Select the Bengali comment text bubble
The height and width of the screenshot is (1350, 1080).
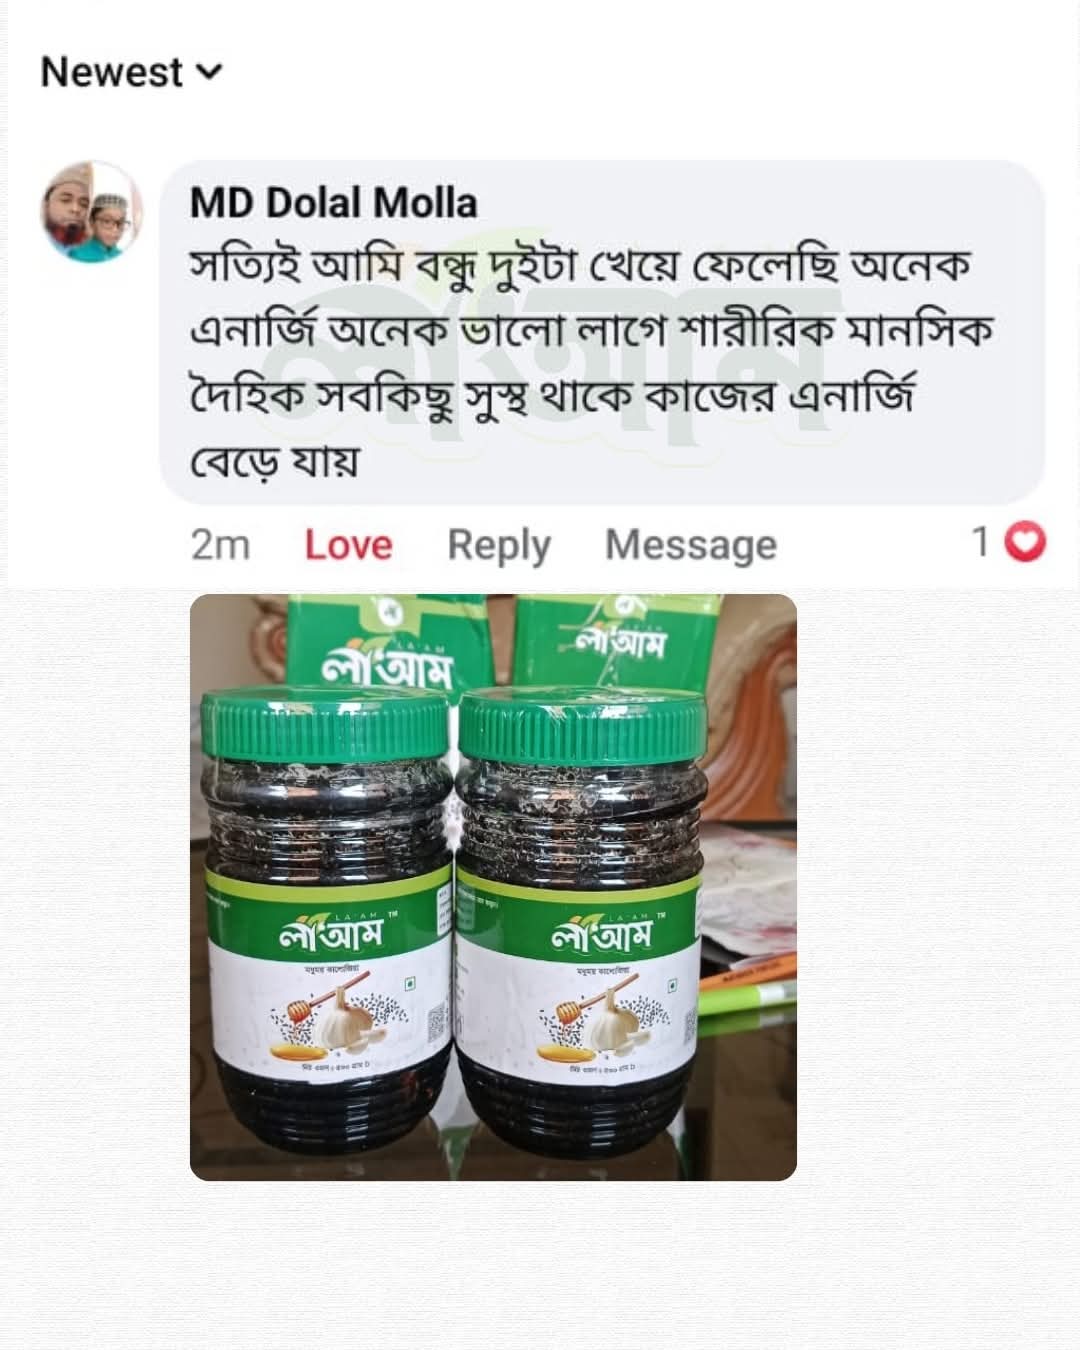tap(603, 332)
